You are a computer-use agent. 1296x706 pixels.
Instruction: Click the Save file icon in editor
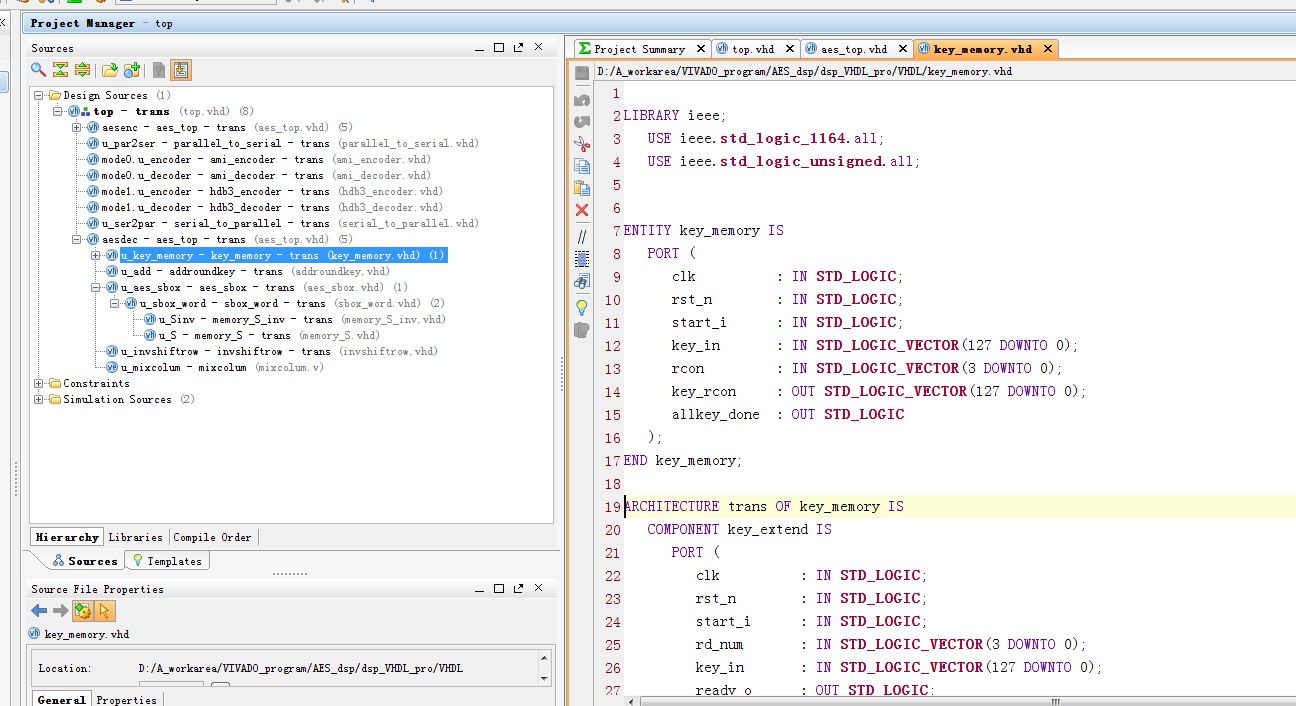tap(582, 73)
